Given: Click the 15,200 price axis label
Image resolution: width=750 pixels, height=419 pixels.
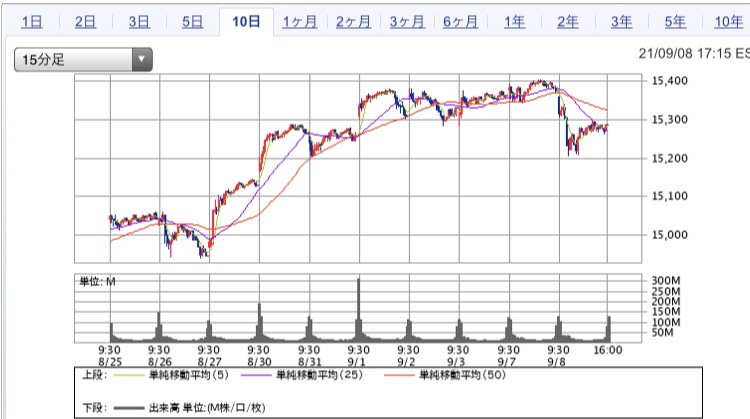Looking at the screenshot, I should click(x=670, y=158).
